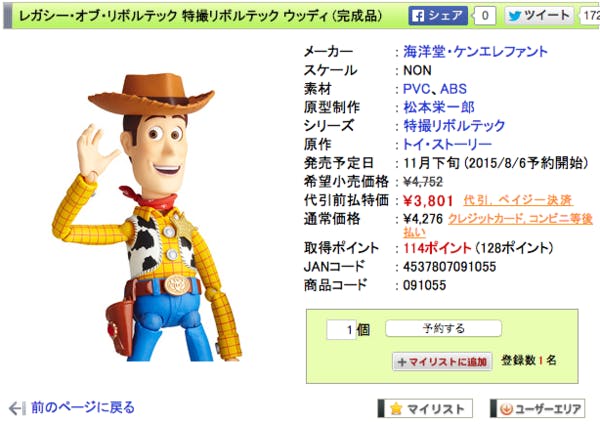Open the クレジットカード、コンビニ等後払い link
The image size is (600, 424).
(498, 225)
